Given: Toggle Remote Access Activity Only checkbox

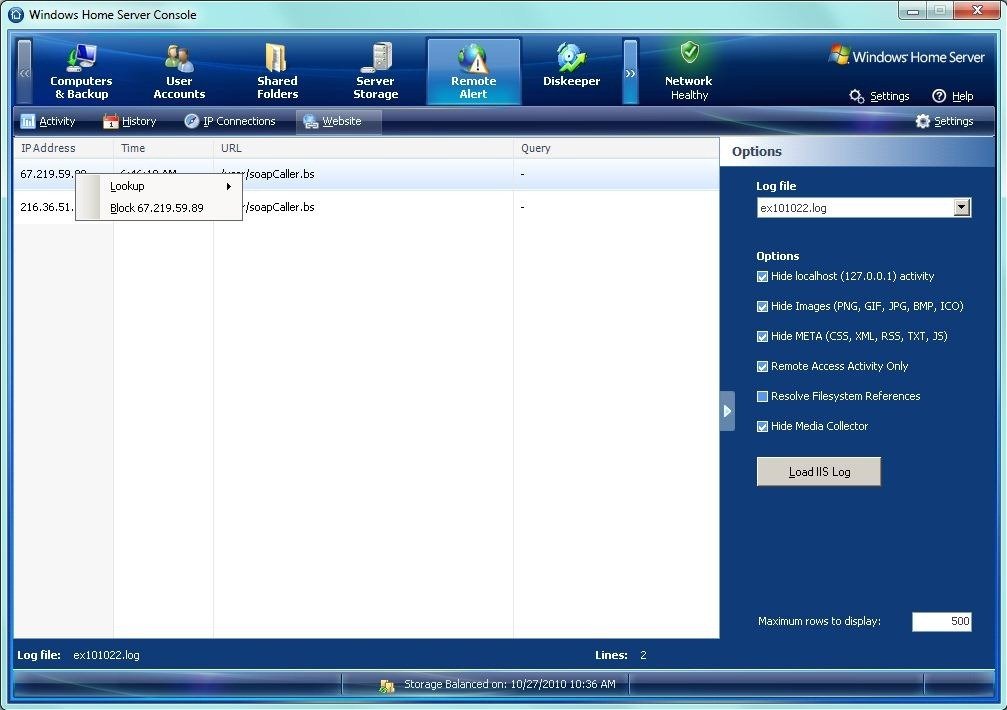Looking at the screenshot, I should click(x=762, y=367).
